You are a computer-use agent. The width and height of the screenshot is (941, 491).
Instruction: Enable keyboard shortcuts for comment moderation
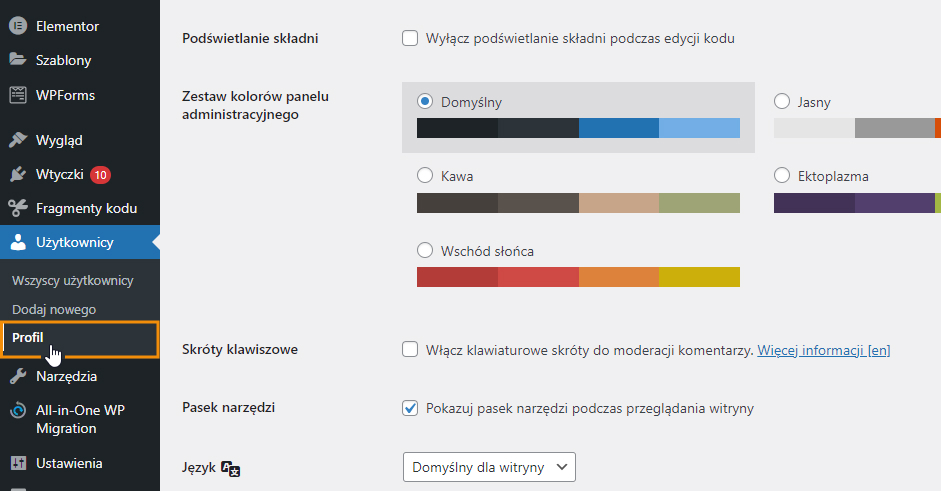click(x=410, y=349)
